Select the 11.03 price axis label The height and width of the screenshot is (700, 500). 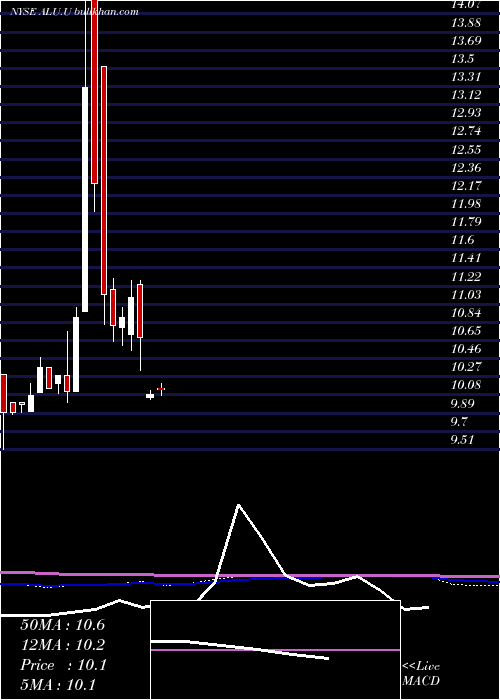click(466, 295)
